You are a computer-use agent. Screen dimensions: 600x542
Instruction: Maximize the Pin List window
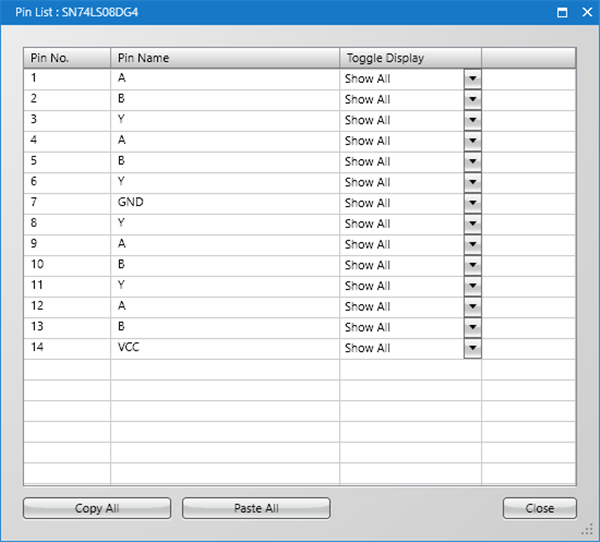pos(562,13)
